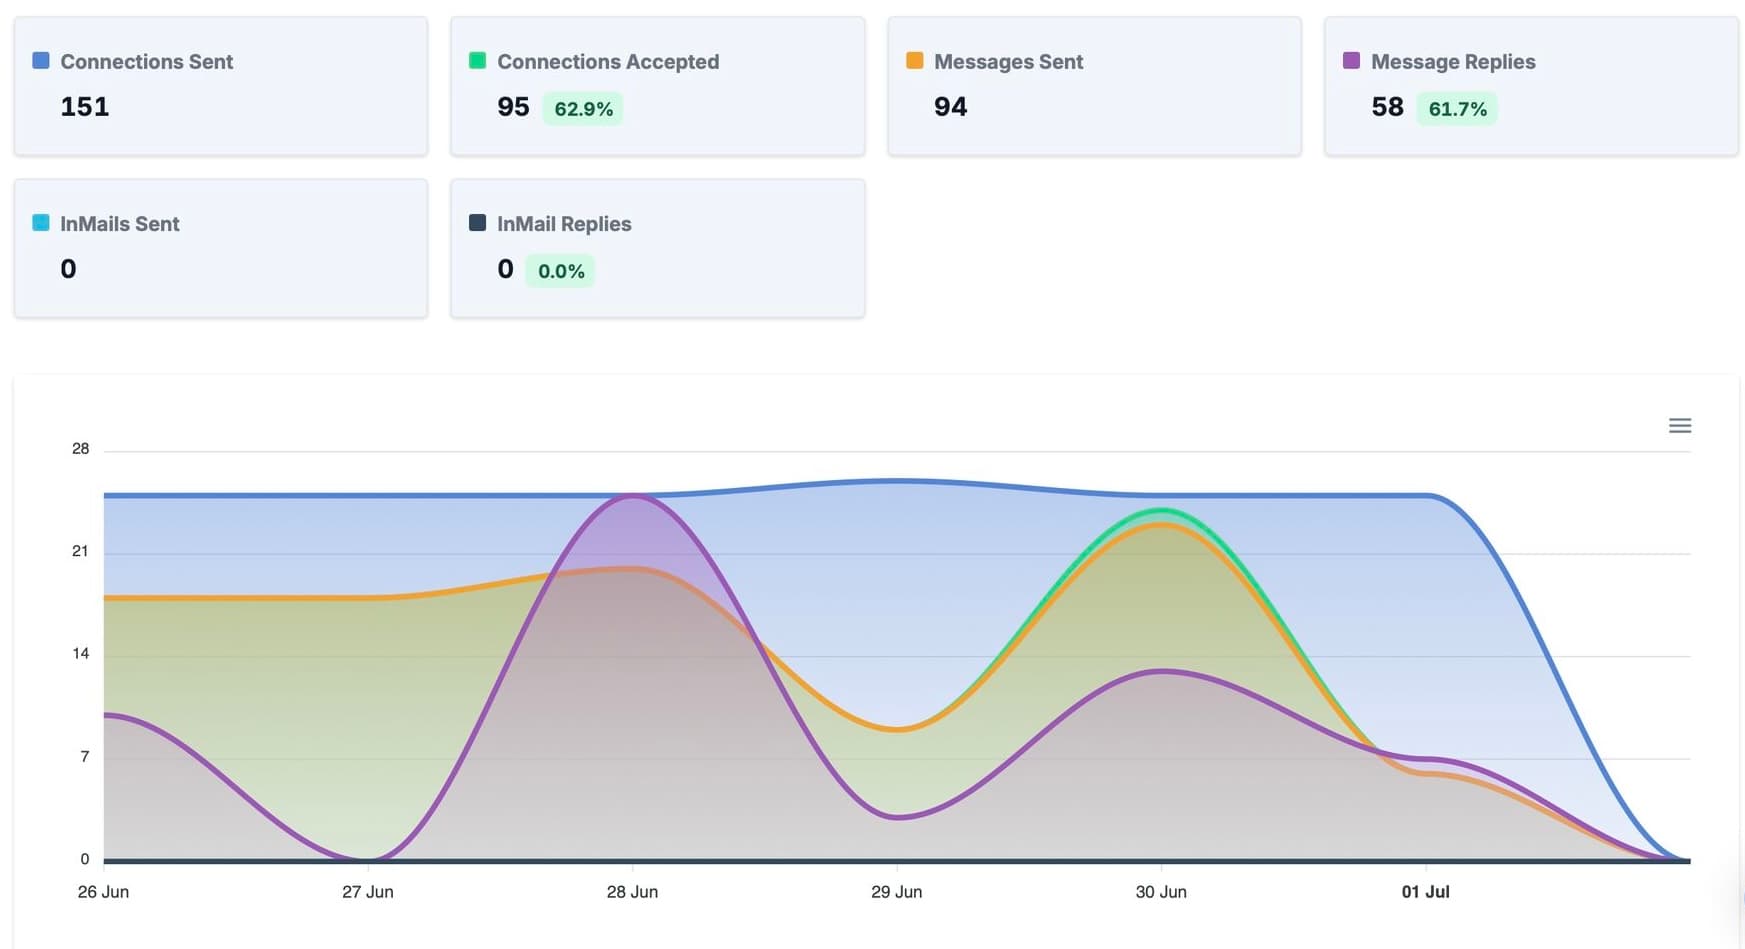Viewport: 1745px width, 949px height.
Task: Select the 28 Jun axis label
Action: [x=632, y=891]
